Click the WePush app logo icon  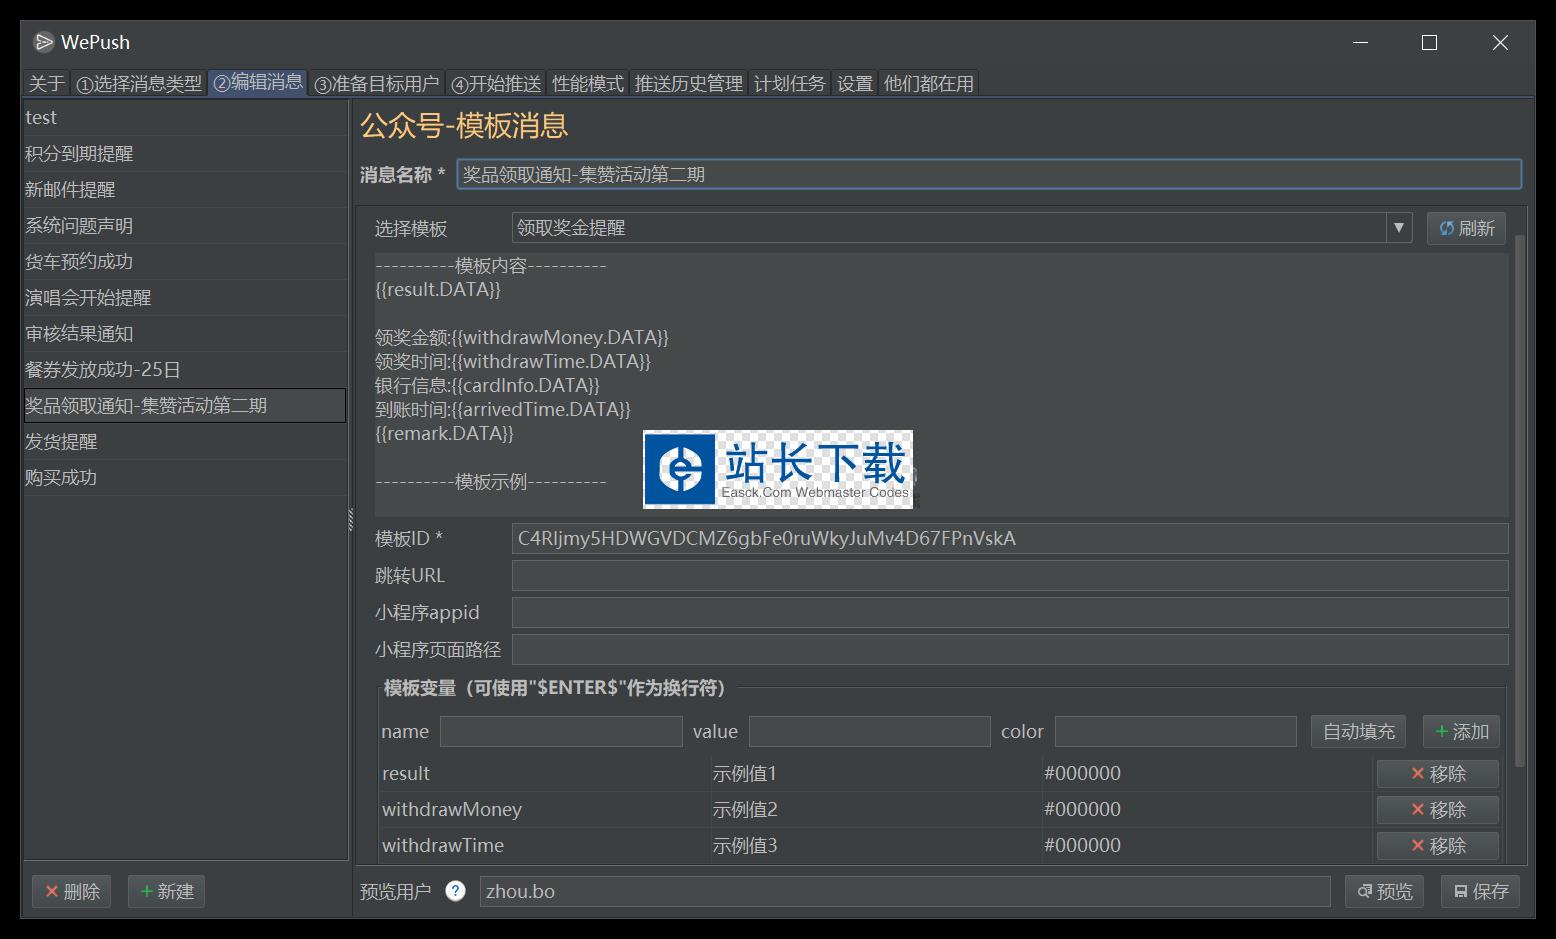tap(43, 42)
